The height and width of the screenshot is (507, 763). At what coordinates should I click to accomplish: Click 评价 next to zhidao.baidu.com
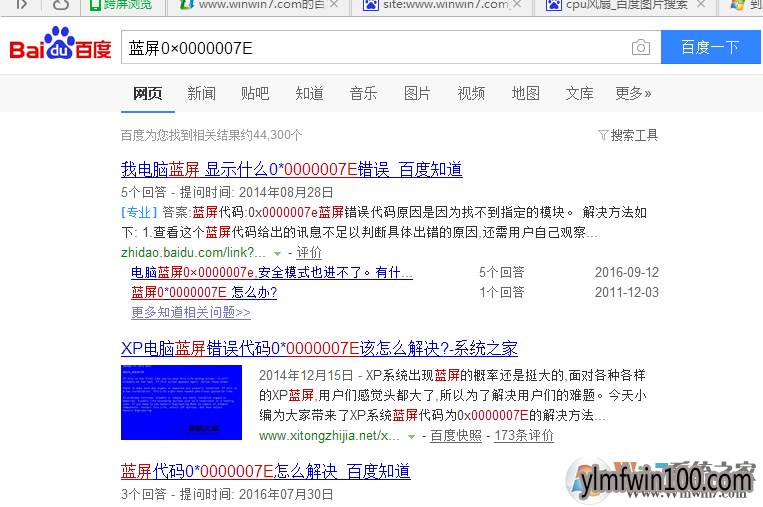coord(309,253)
